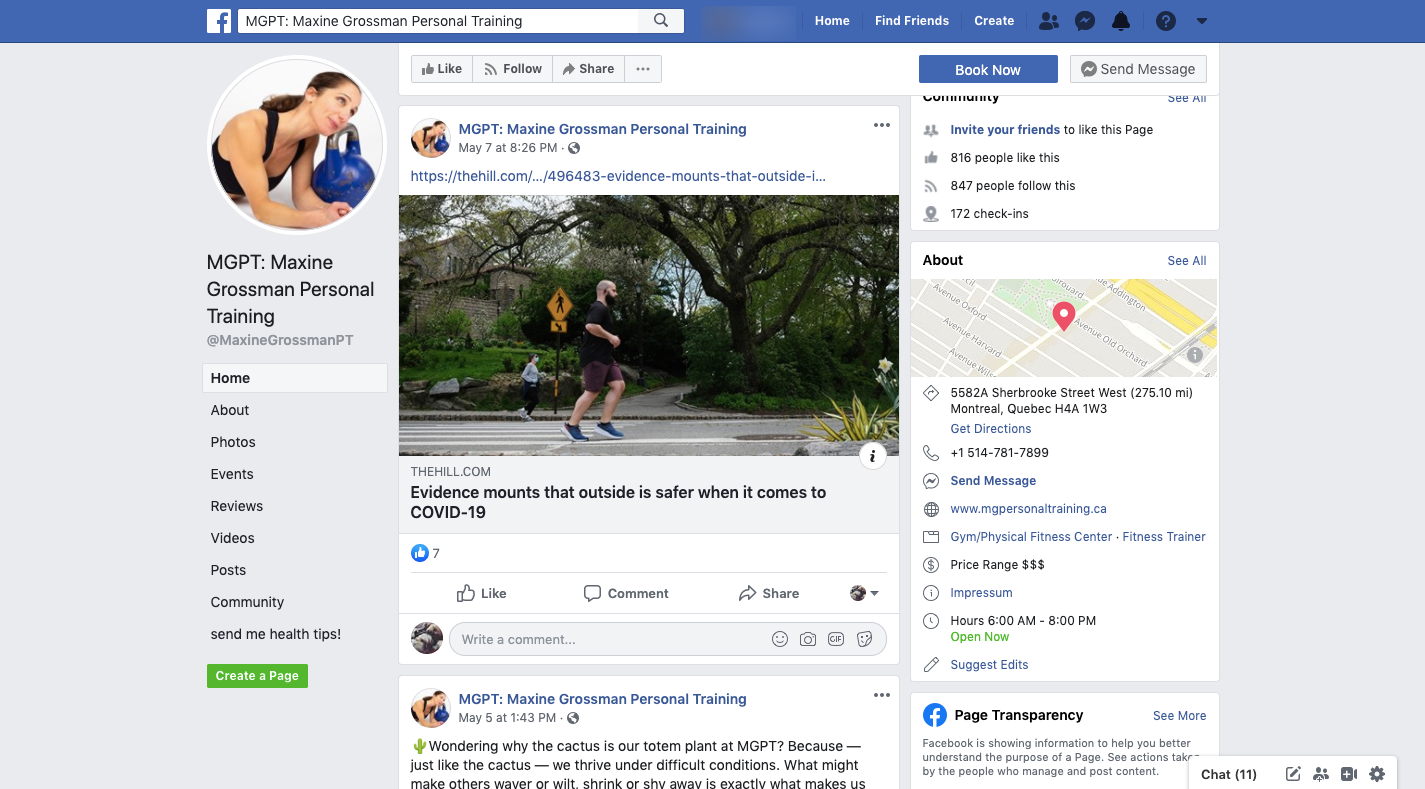Open the About section in sidebar
This screenshot has width=1425, height=789.
tap(230, 410)
